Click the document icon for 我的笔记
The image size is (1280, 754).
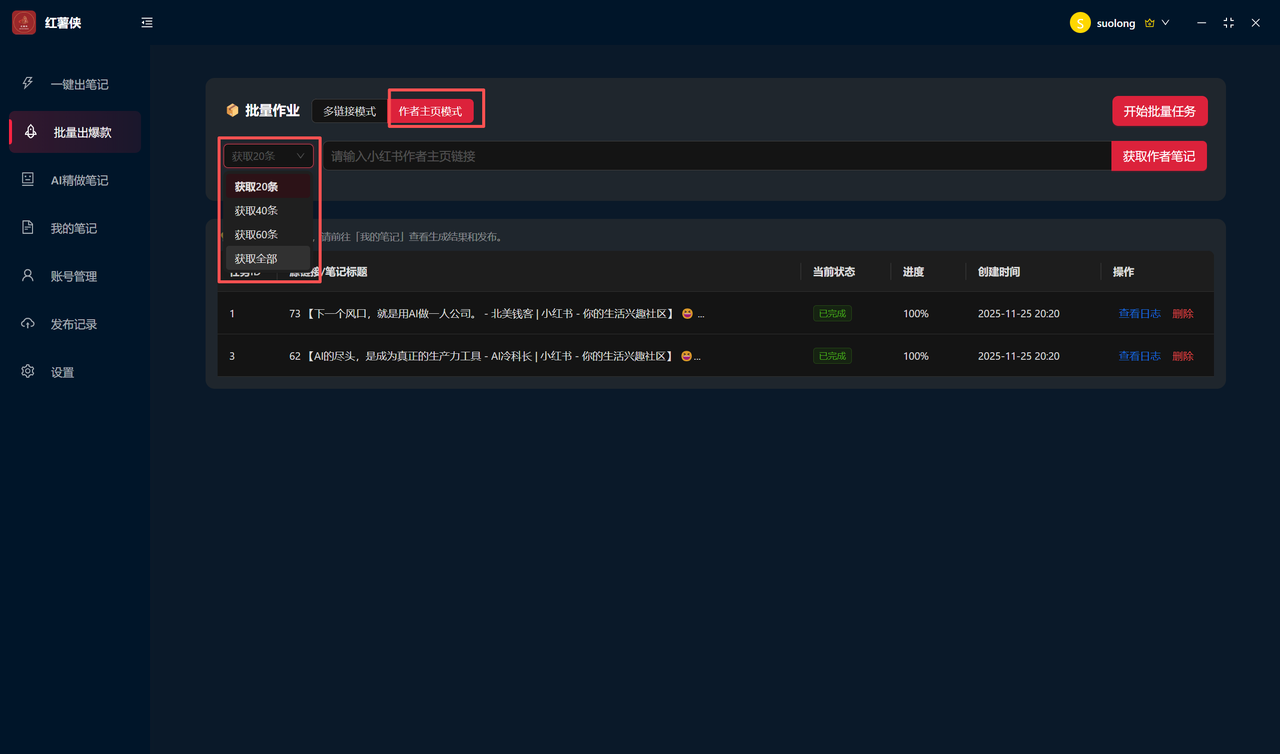coord(28,228)
